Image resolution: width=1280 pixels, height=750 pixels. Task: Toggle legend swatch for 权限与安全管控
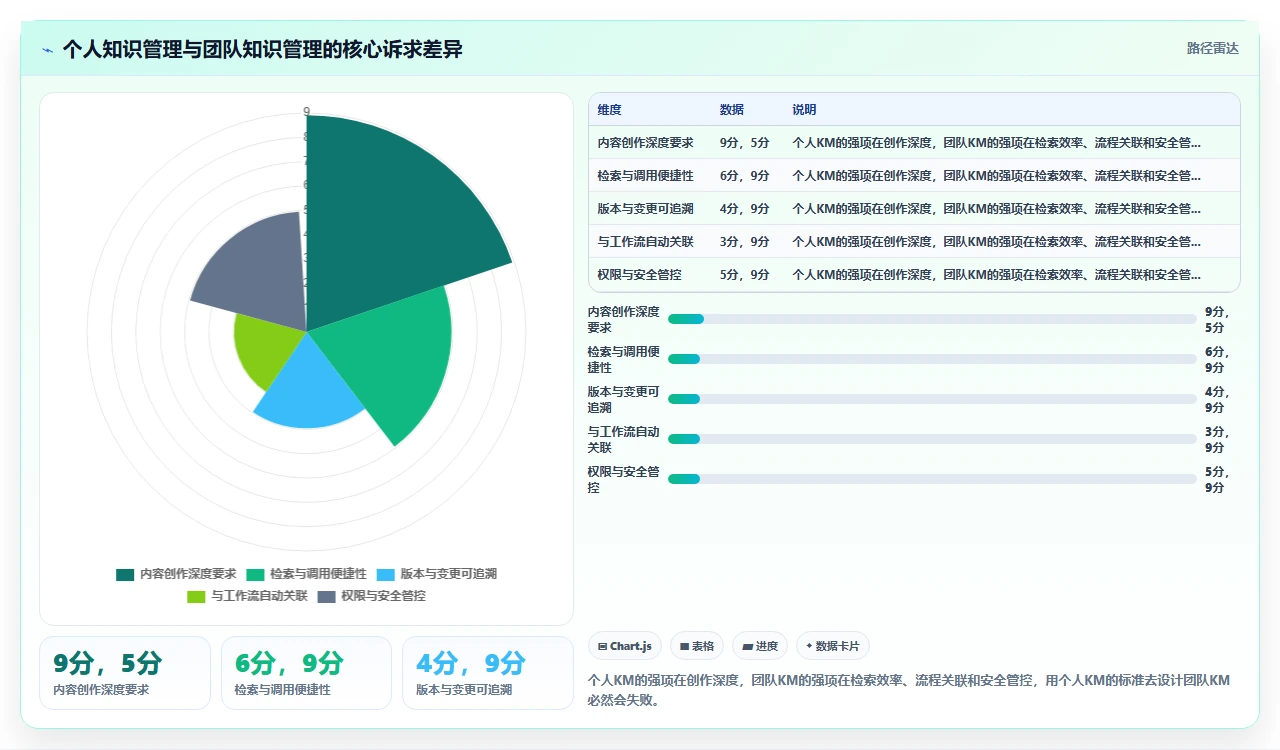point(326,596)
